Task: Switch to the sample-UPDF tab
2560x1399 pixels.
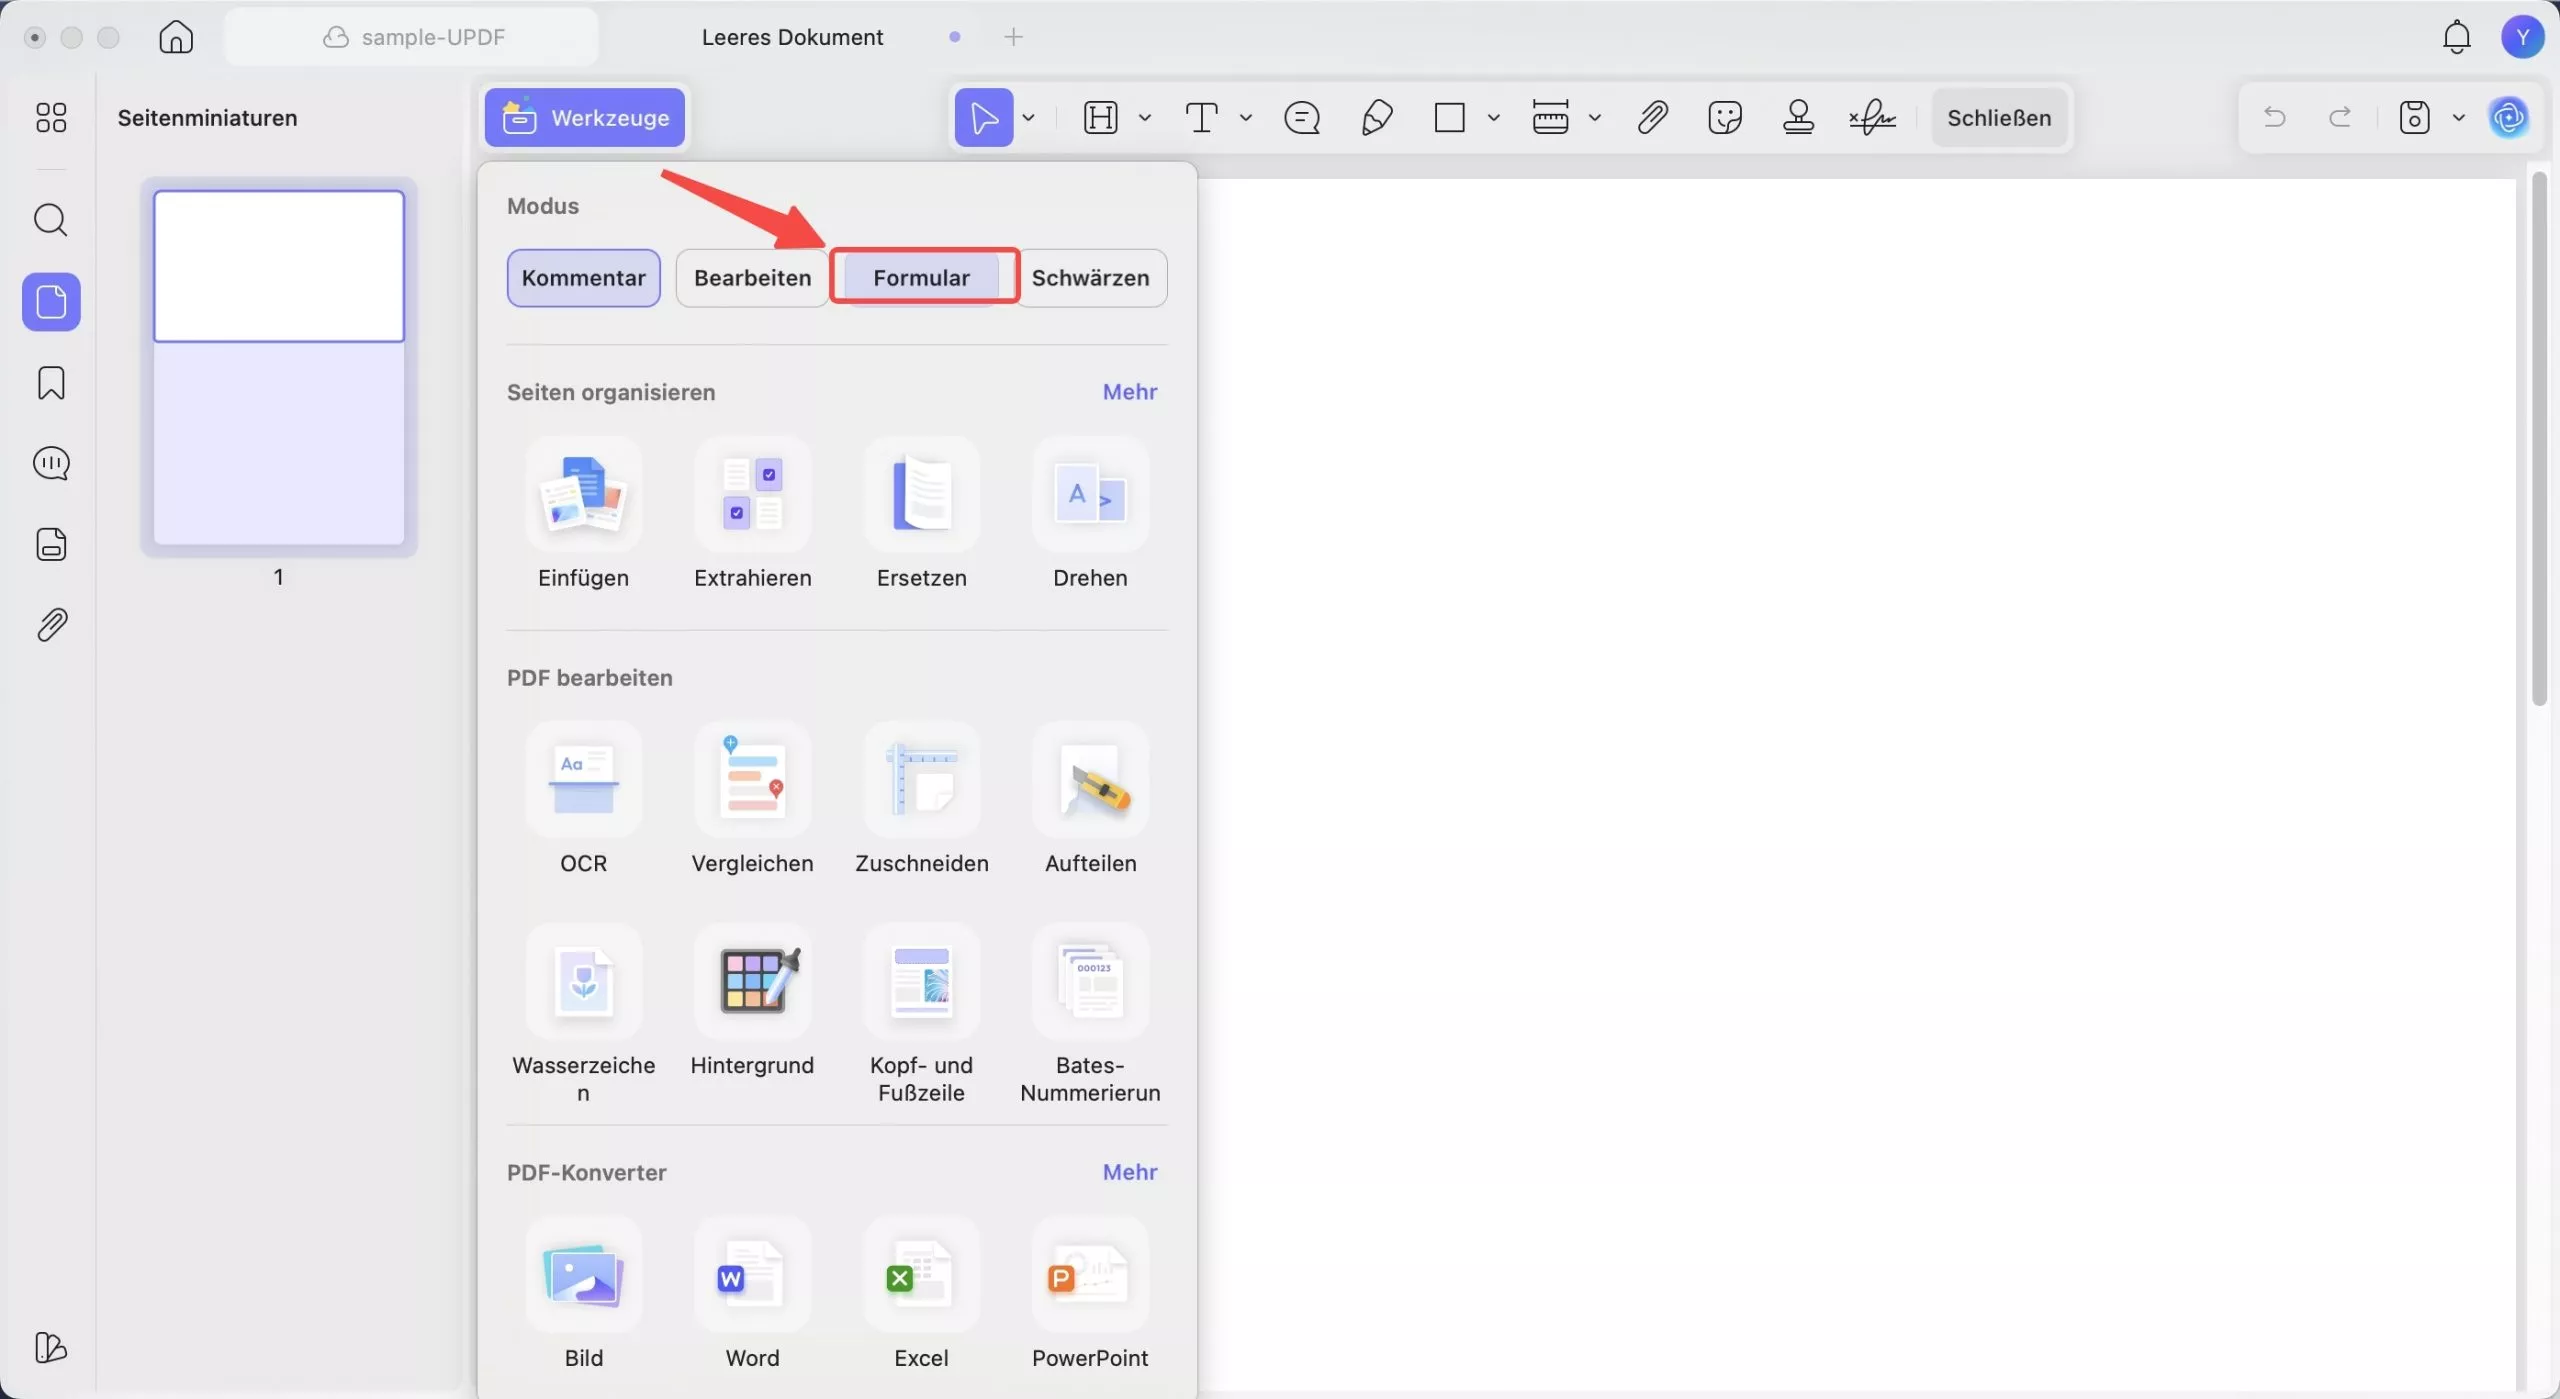Action: coord(412,37)
